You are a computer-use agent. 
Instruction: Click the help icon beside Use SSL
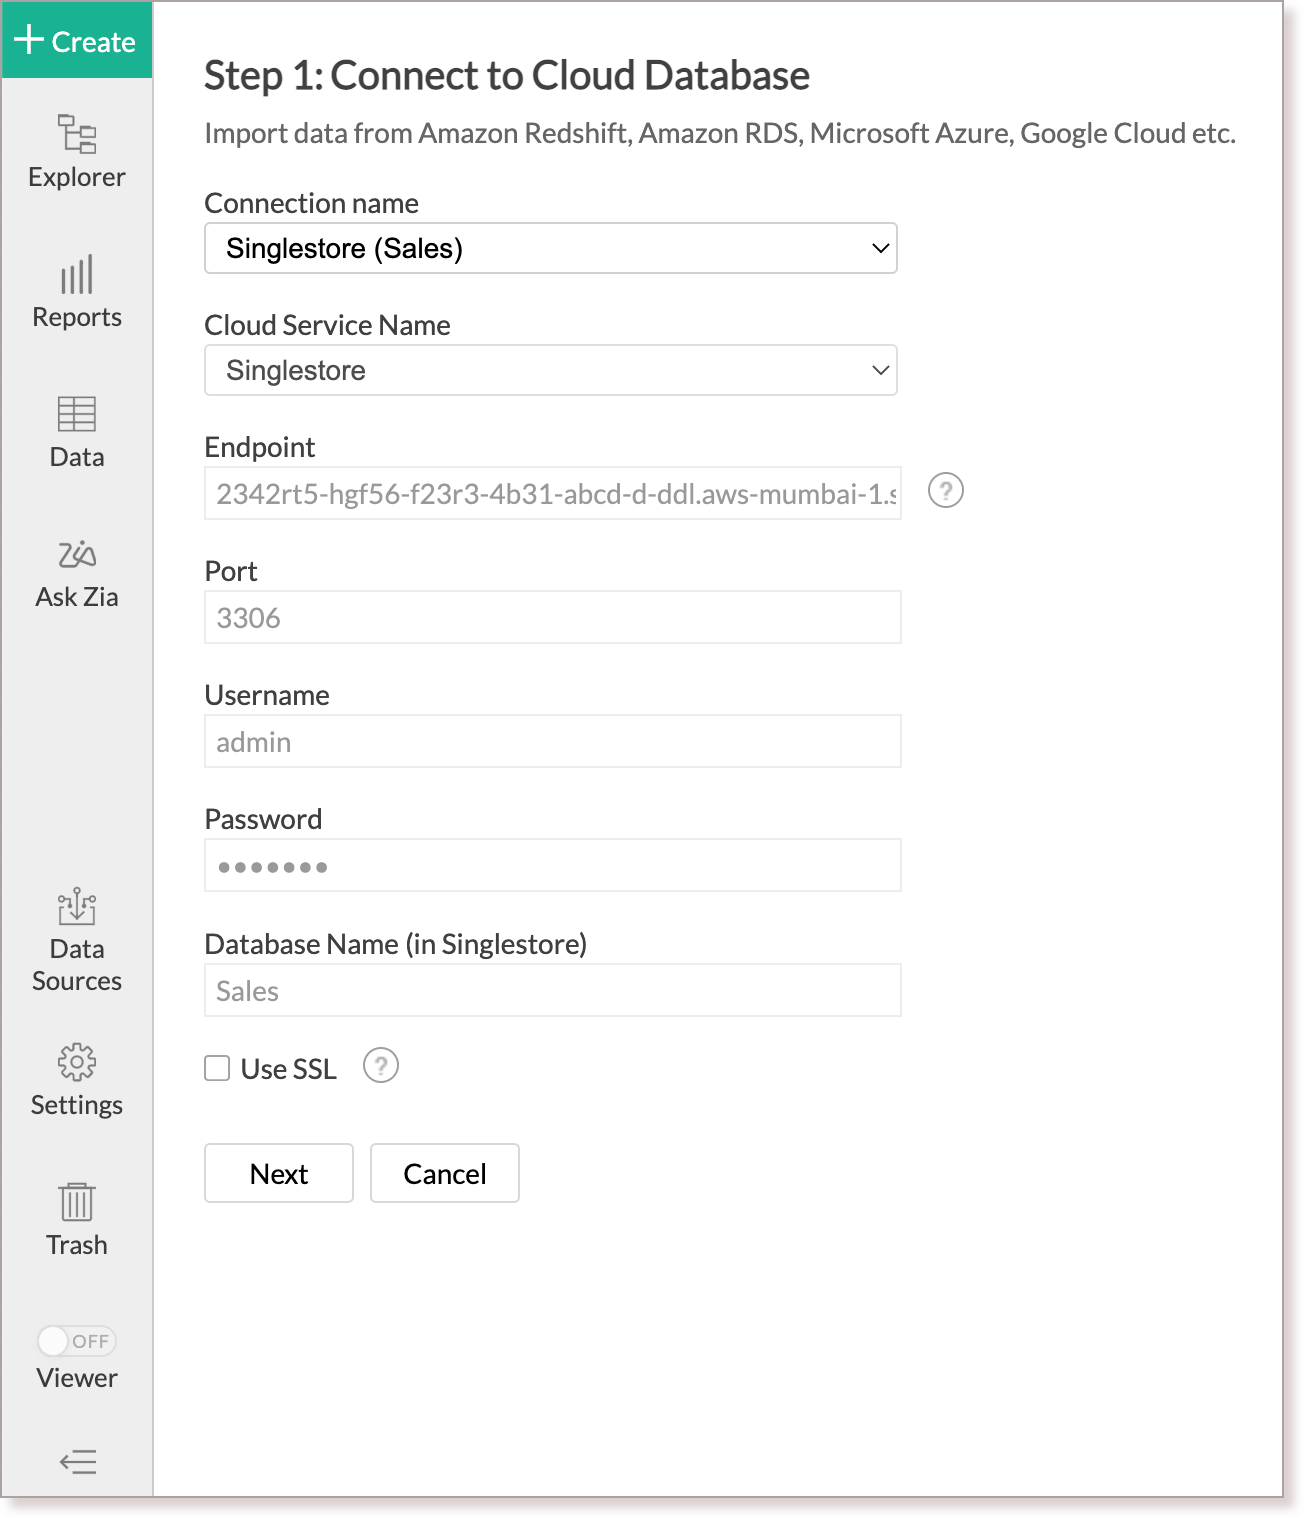381,1066
